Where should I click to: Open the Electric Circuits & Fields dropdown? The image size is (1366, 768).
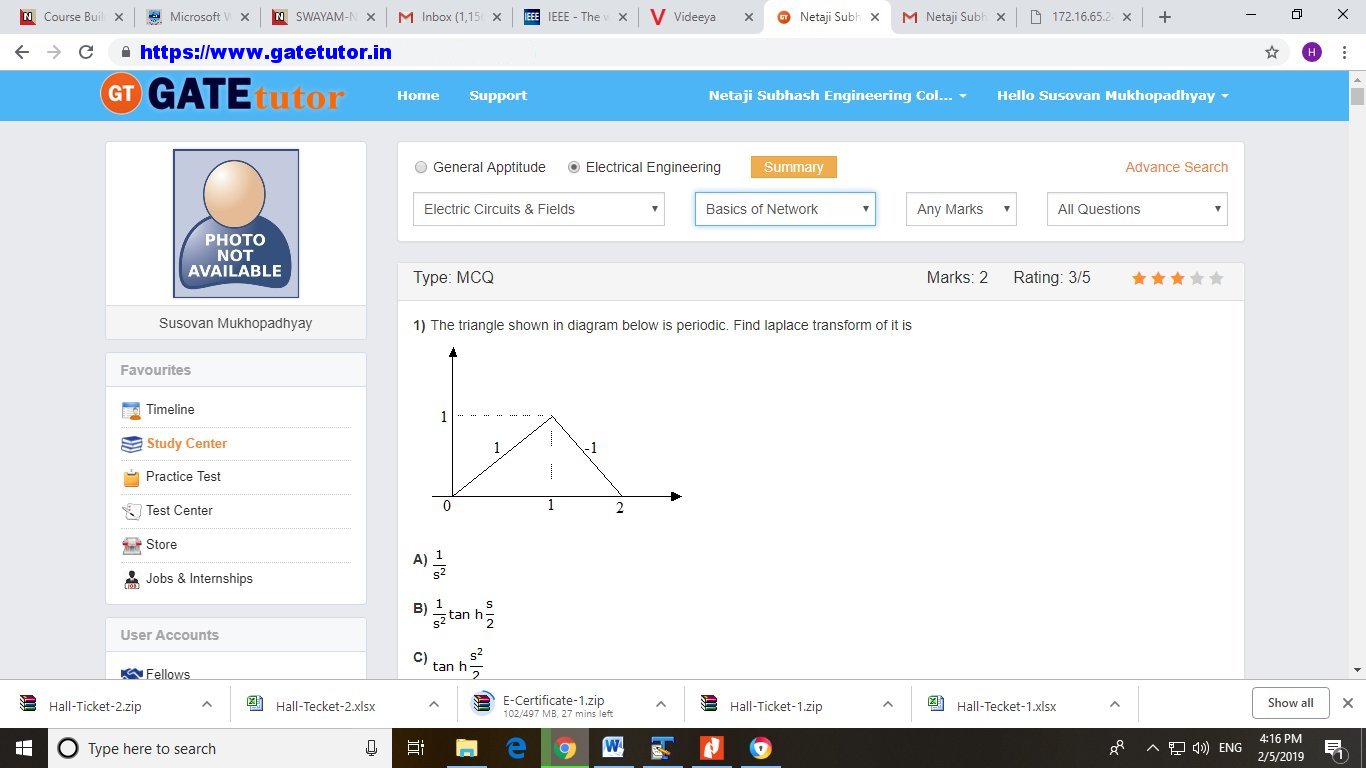[538, 209]
